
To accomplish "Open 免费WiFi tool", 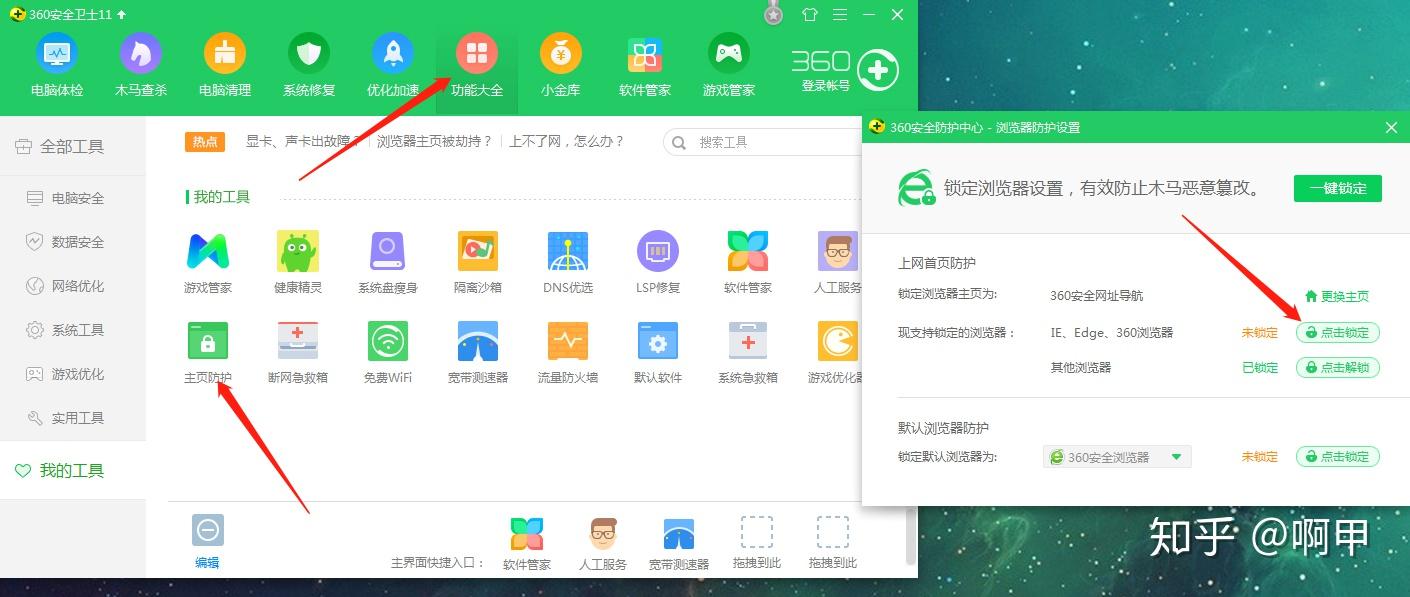I will pyautogui.click(x=388, y=353).
